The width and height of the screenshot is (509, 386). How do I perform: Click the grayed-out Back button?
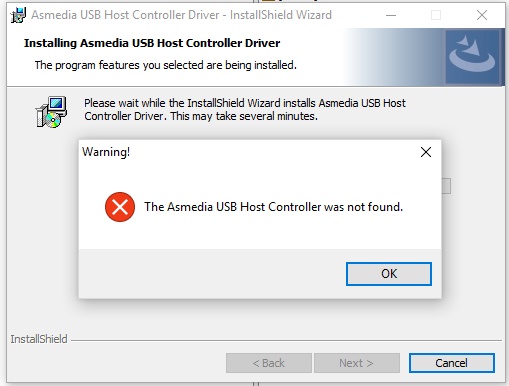click(269, 363)
